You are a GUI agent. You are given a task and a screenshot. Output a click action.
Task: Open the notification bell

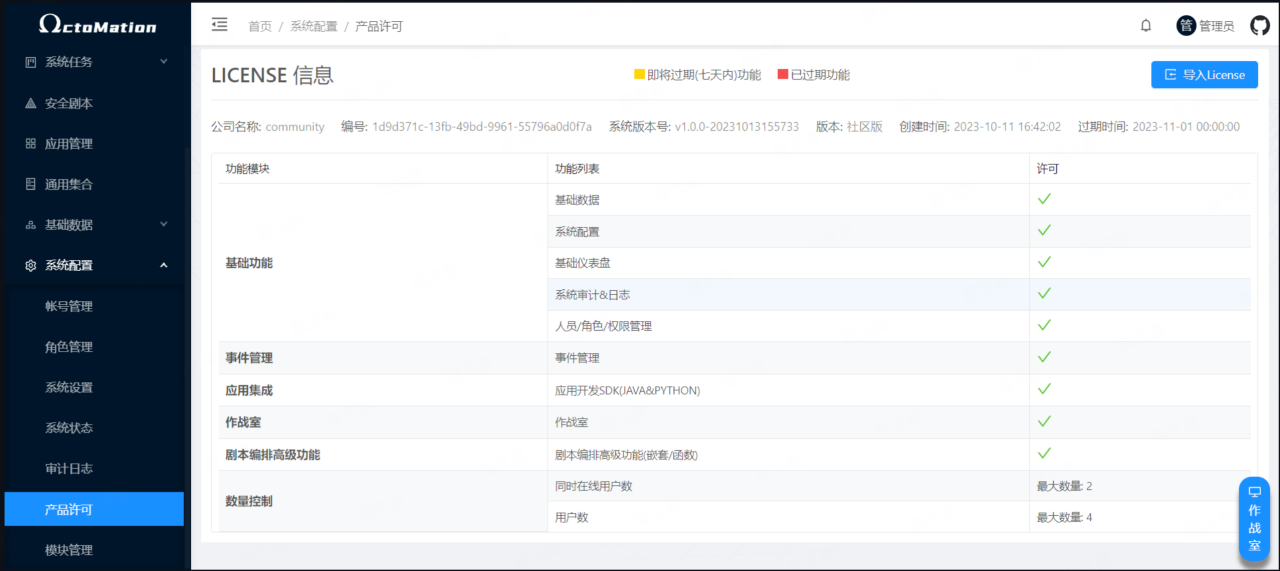pos(1146,26)
